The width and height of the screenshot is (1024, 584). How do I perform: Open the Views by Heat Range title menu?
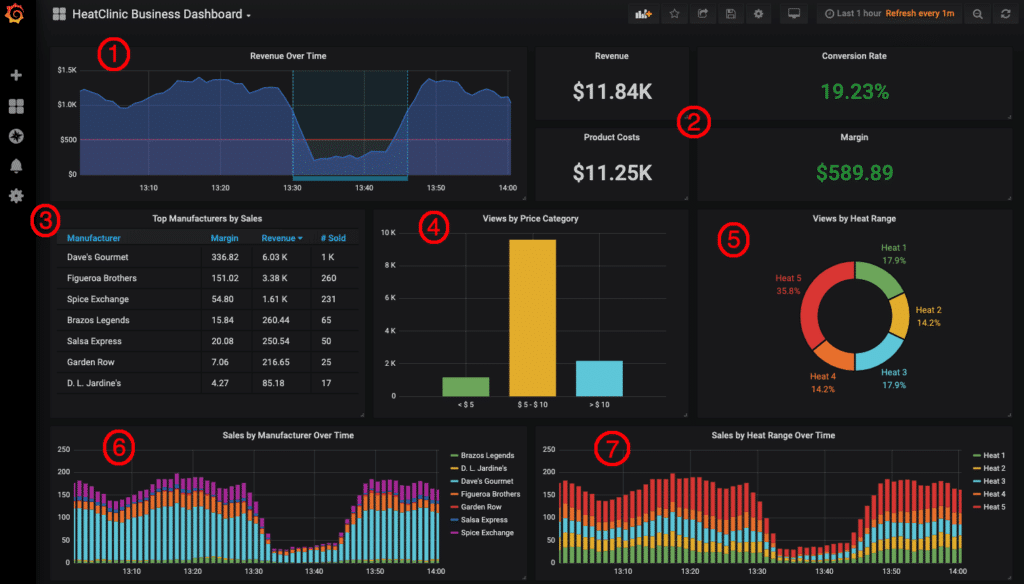[854, 219]
